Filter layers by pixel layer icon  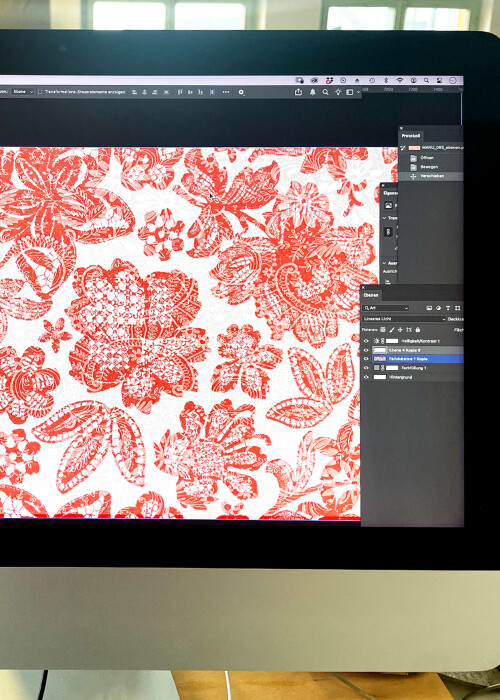pyautogui.click(x=429, y=308)
